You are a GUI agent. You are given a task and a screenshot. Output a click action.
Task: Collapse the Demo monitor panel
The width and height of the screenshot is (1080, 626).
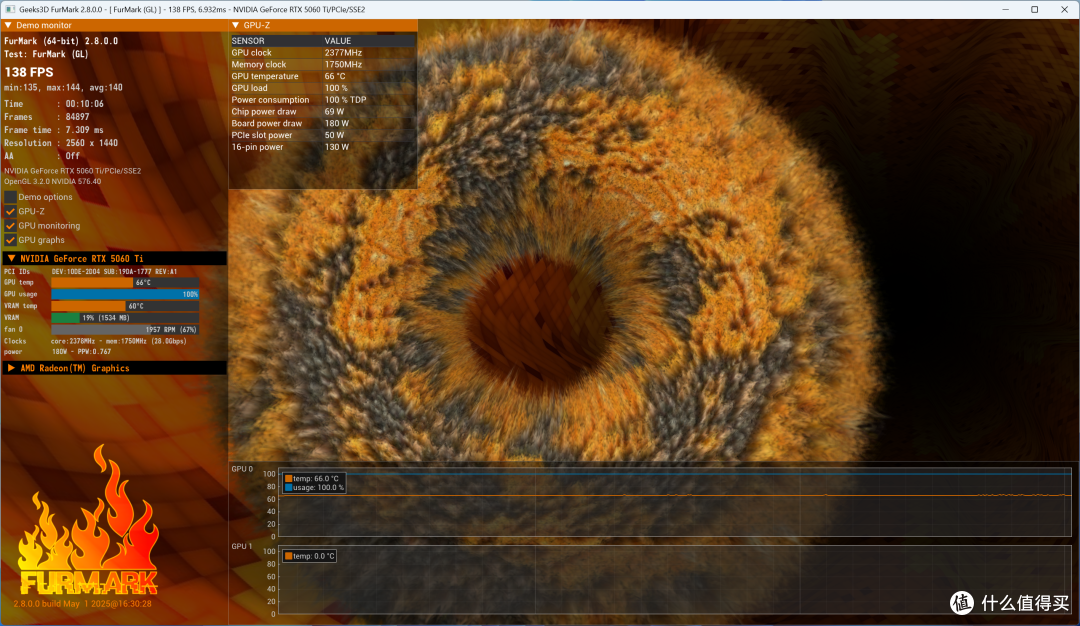pos(8,25)
